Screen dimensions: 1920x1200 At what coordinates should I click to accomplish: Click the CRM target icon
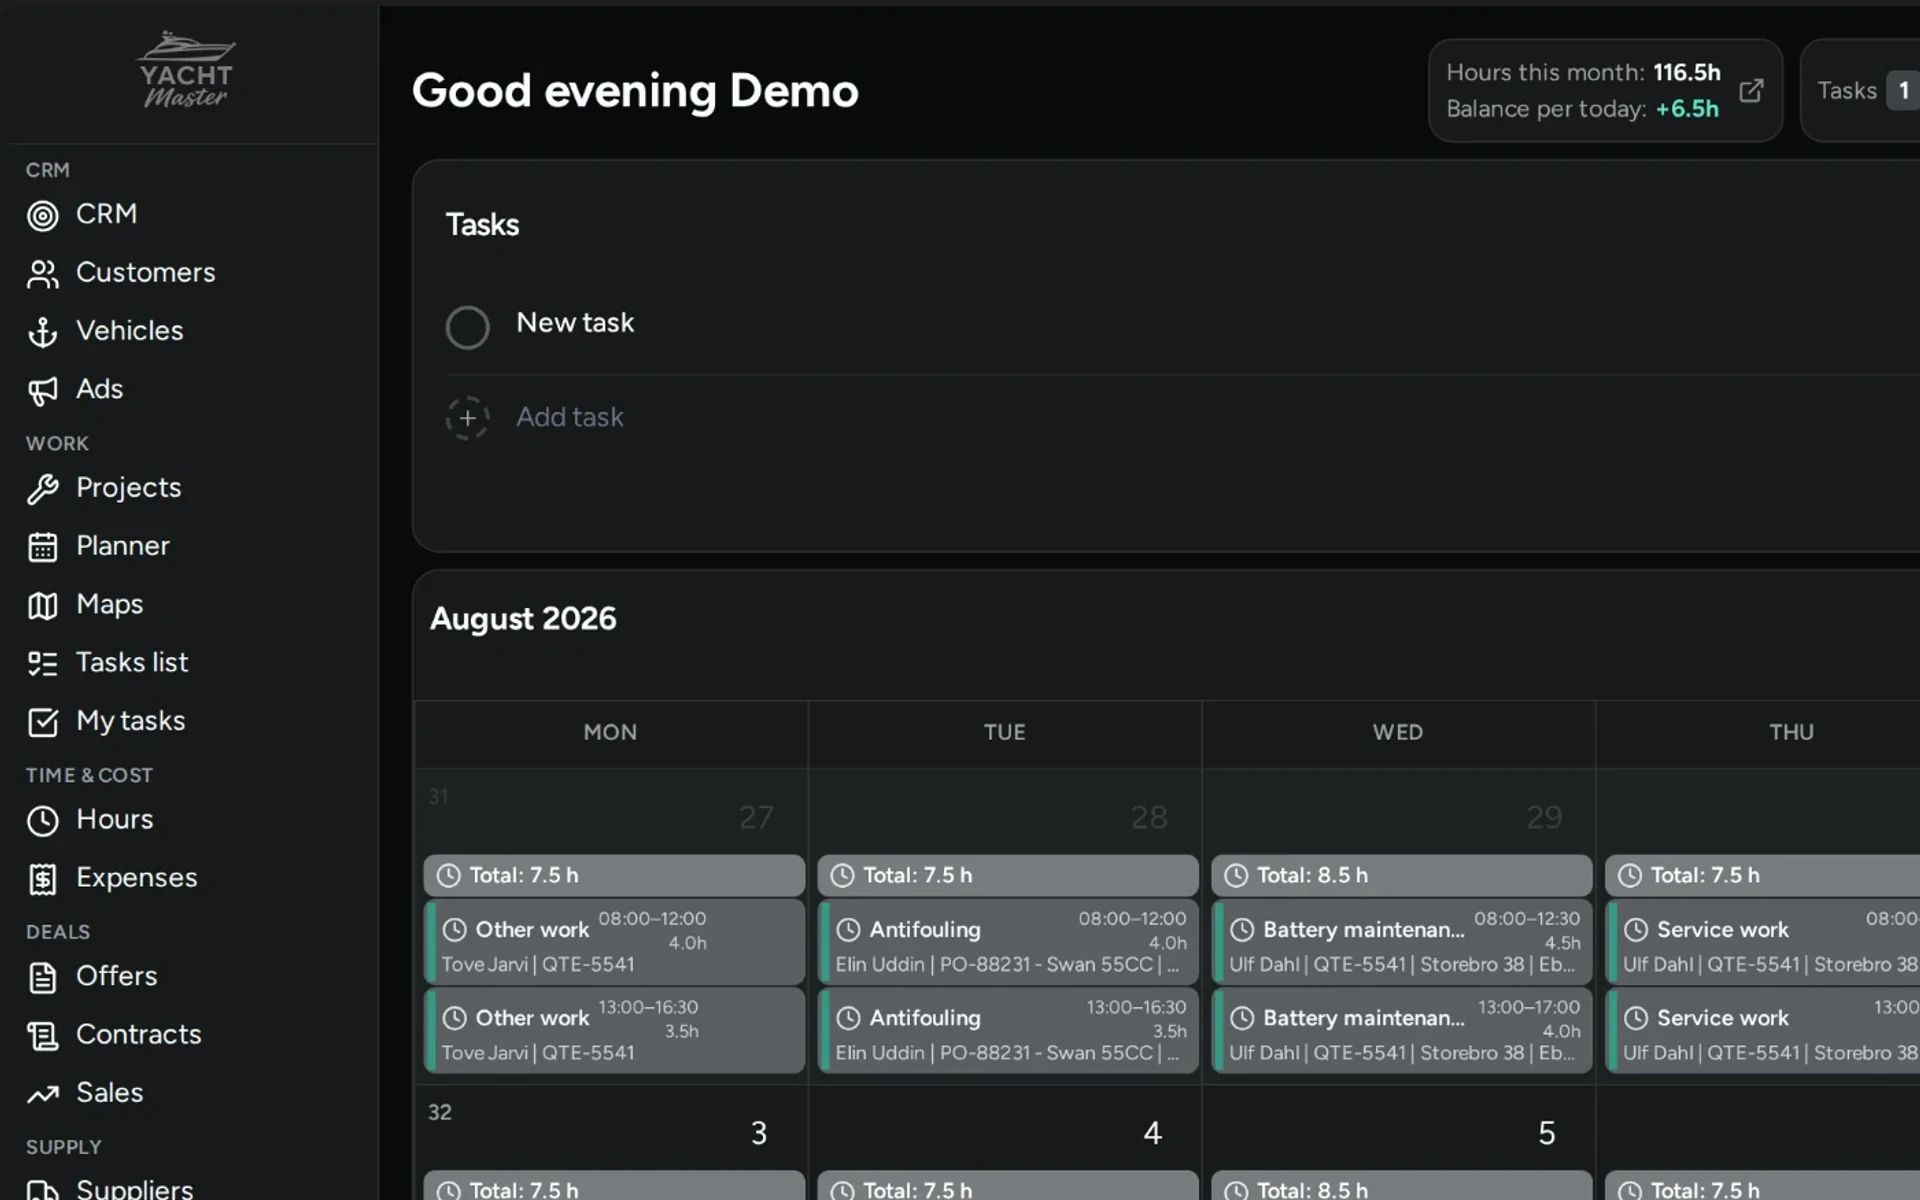pyautogui.click(x=42, y=215)
